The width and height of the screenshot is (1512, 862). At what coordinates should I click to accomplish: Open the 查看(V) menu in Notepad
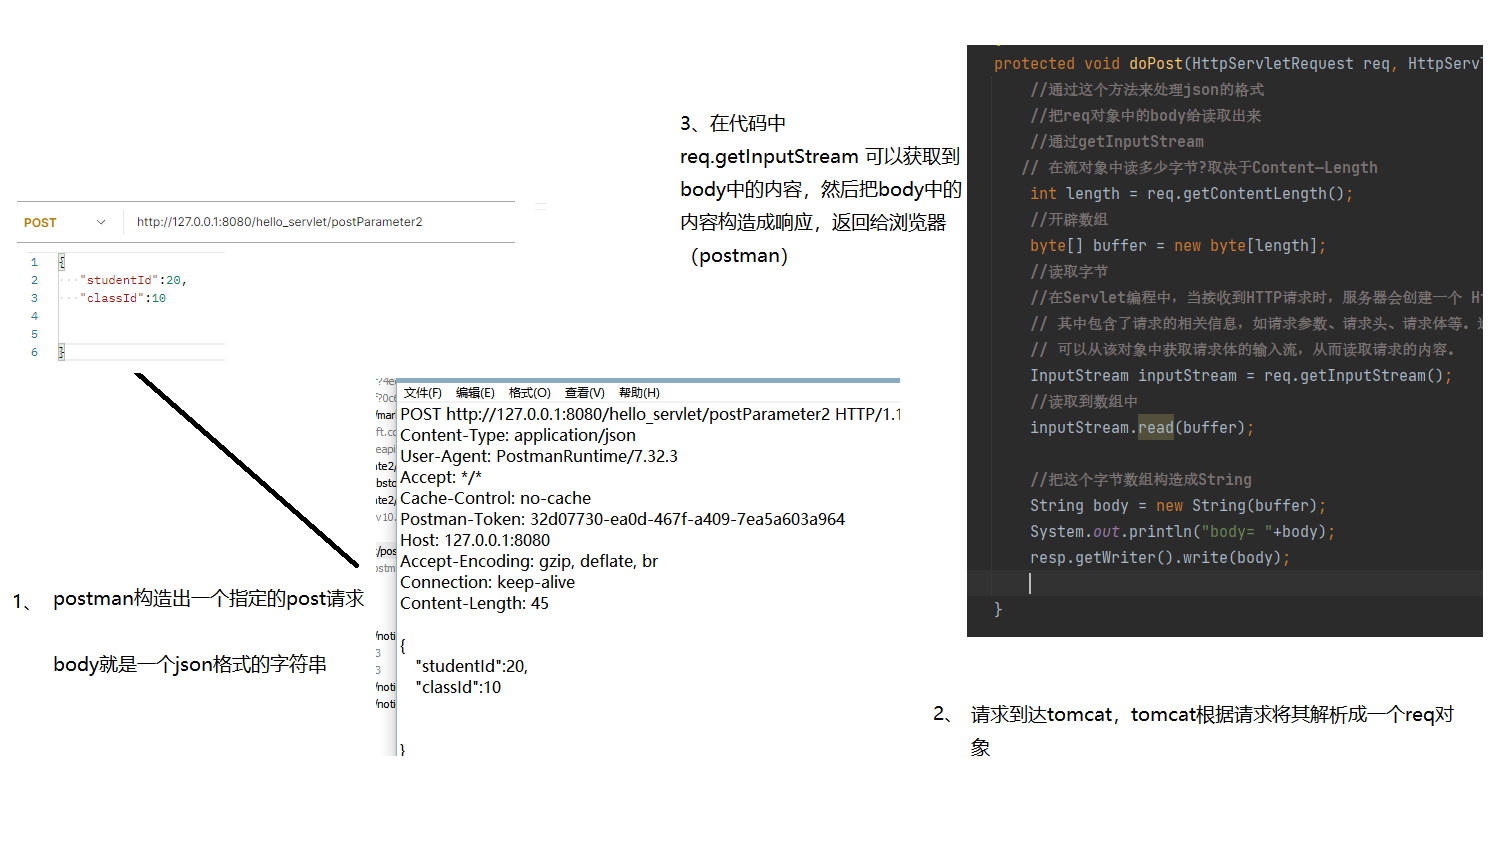(x=585, y=393)
